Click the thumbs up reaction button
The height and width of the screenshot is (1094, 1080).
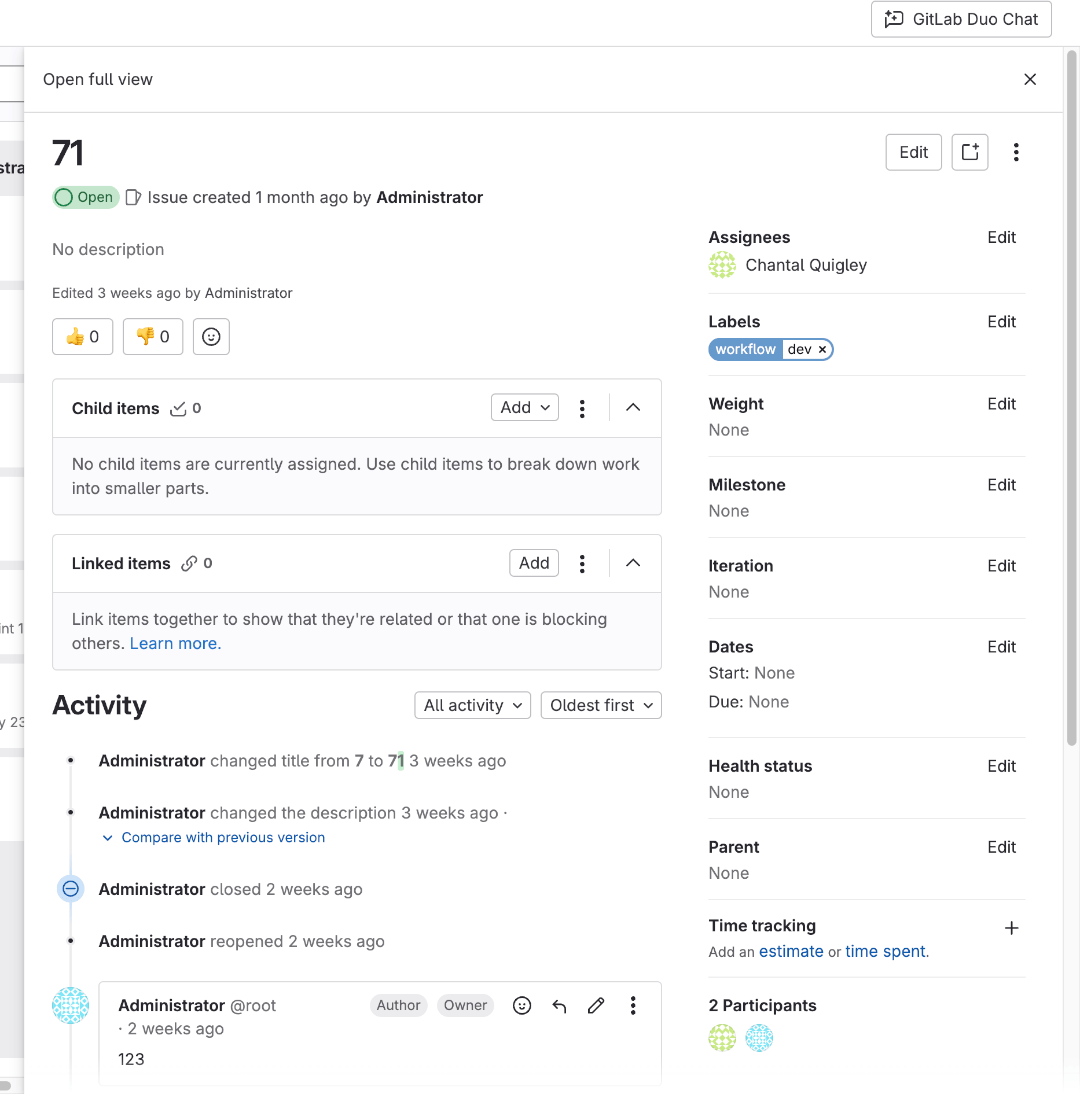(x=82, y=337)
